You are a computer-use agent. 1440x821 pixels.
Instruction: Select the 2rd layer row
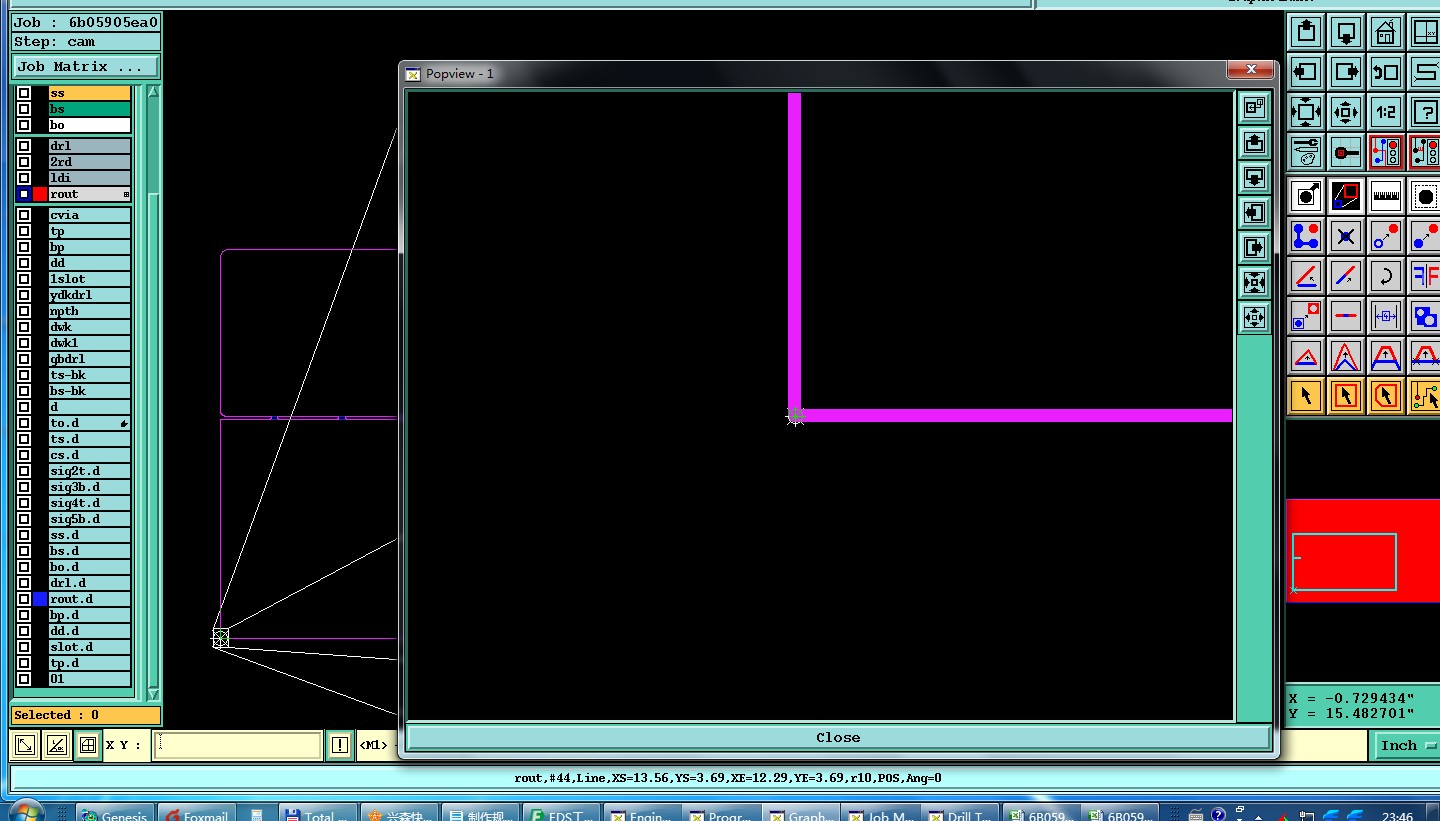pyautogui.click(x=90, y=162)
